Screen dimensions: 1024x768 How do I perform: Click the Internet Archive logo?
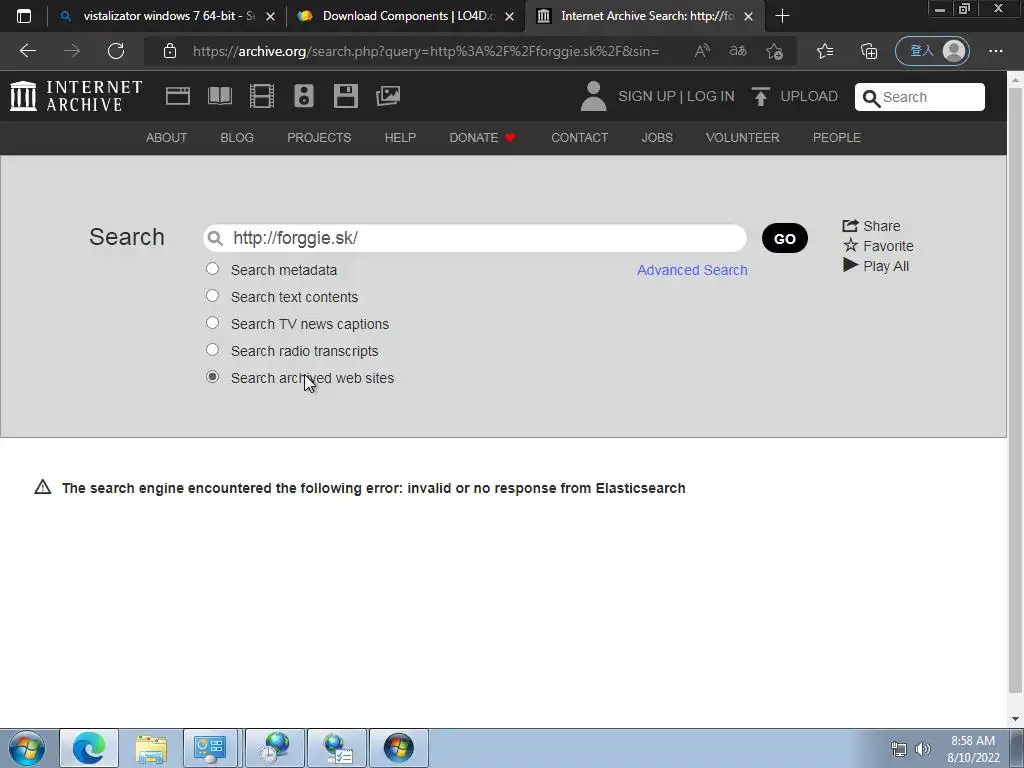[x=76, y=96]
